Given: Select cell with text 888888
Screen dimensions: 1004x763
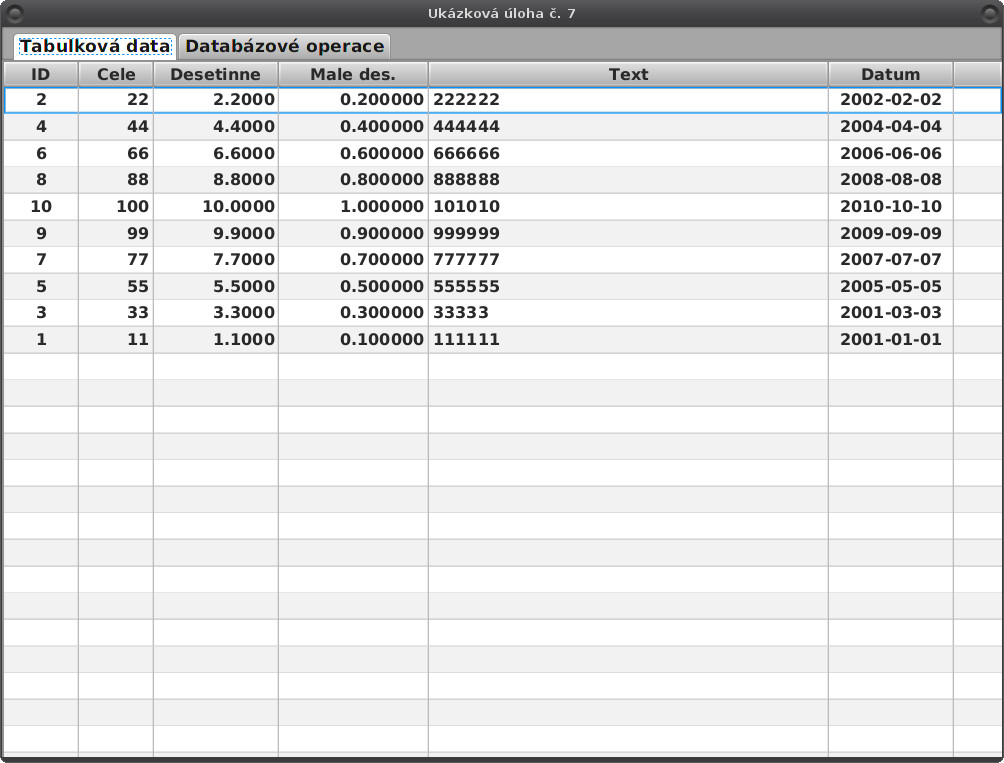Looking at the screenshot, I should [x=628, y=180].
